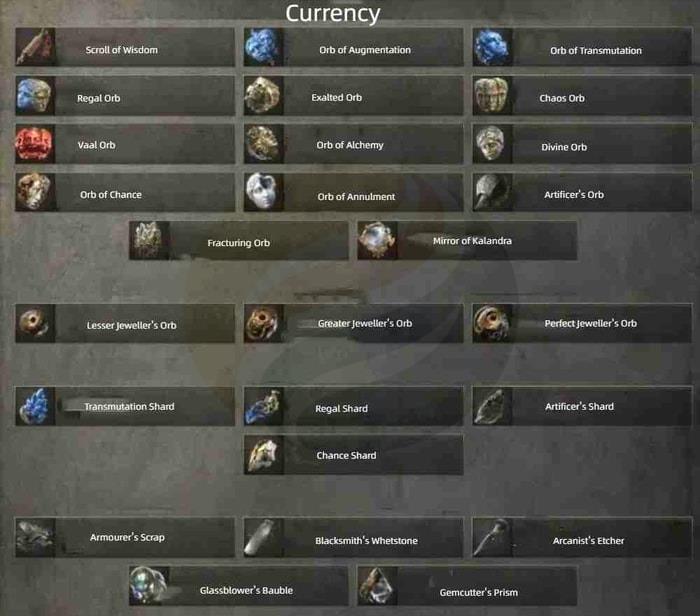The height and width of the screenshot is (616, 700).
Task: Select the Orb of Annulment icon
Action: [x=264, y=192]
